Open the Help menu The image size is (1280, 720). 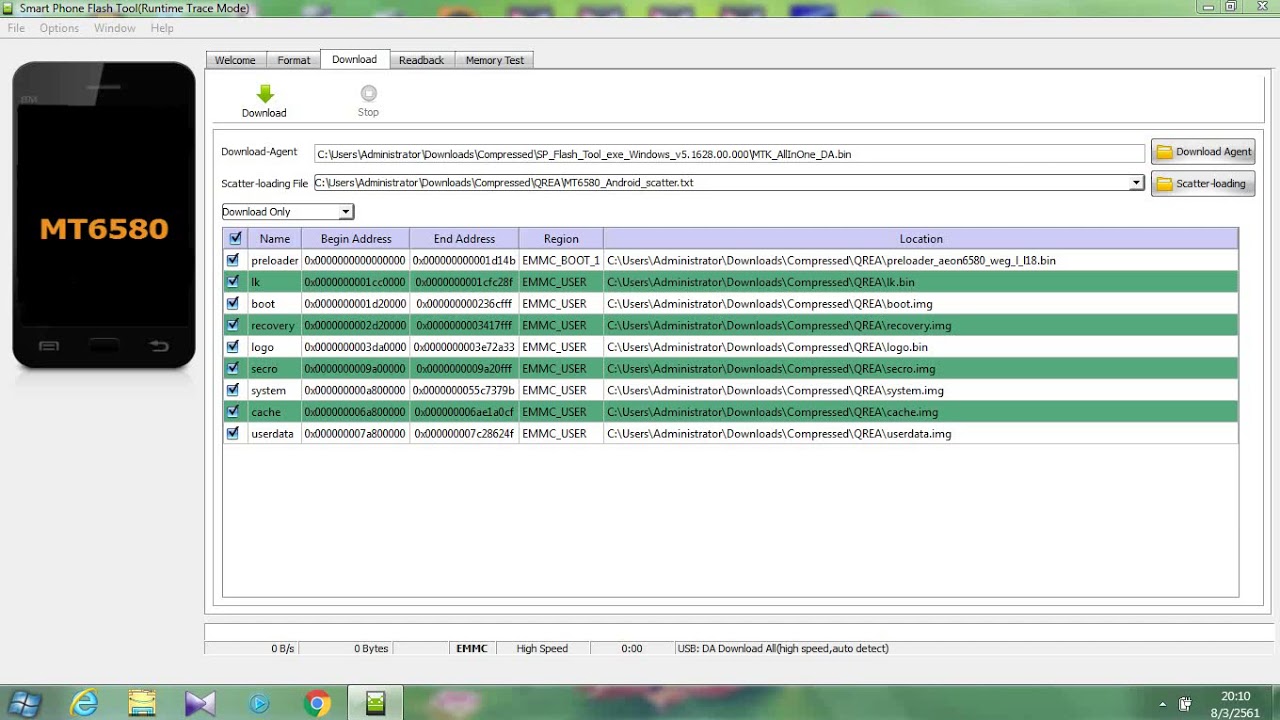(162, 28)
